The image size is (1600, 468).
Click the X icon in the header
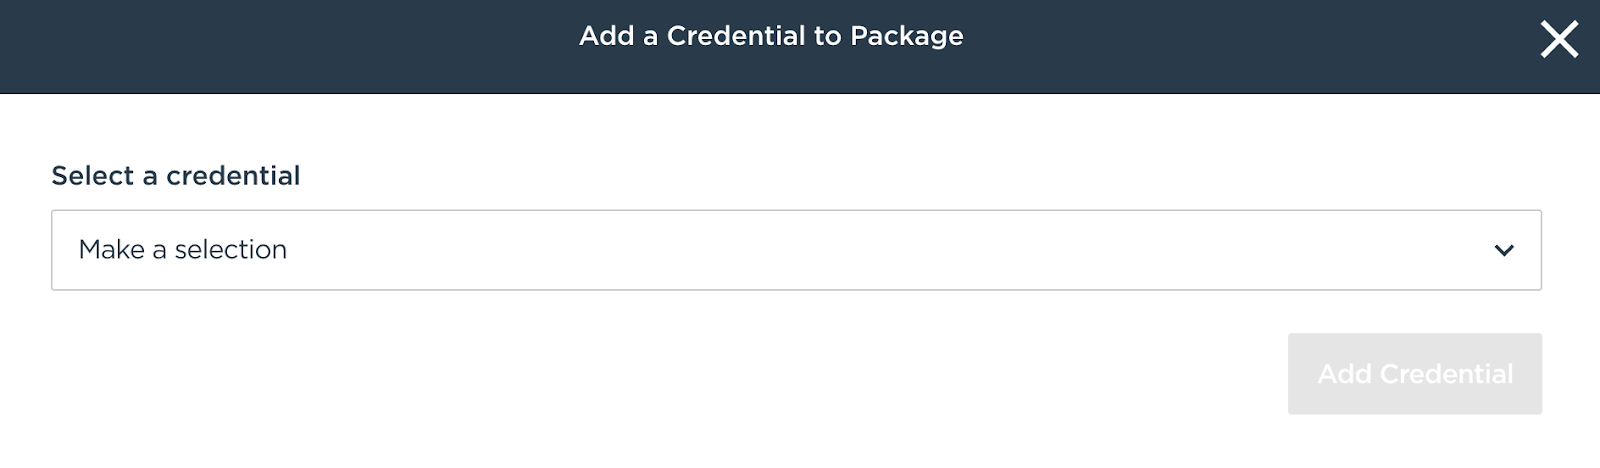[x=1559, y=40]
